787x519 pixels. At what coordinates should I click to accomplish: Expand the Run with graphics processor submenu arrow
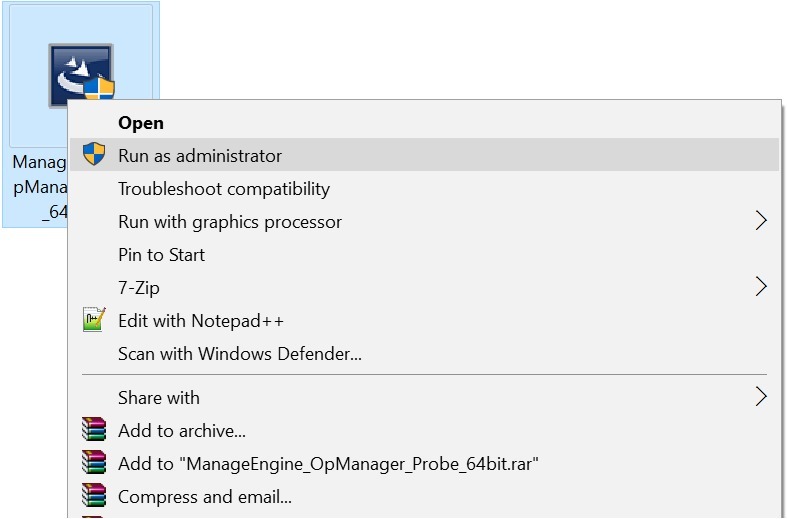[760, 221]
